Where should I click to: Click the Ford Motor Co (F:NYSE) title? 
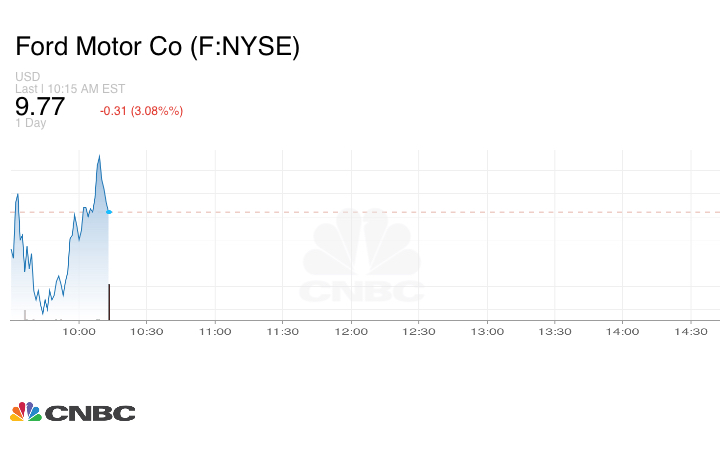157,47
